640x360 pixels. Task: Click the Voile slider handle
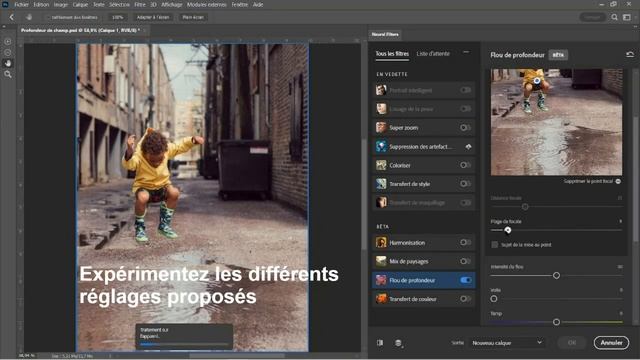(x=494, y=299)
